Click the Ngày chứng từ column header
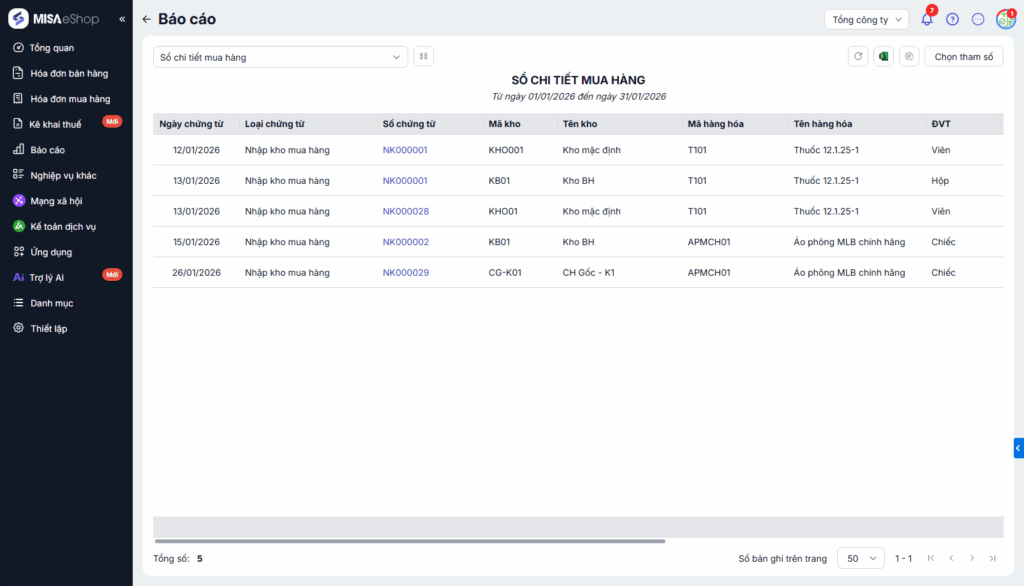Viewport: 1024px width, 586px height. pyautogui.click(x=191, y=124)
